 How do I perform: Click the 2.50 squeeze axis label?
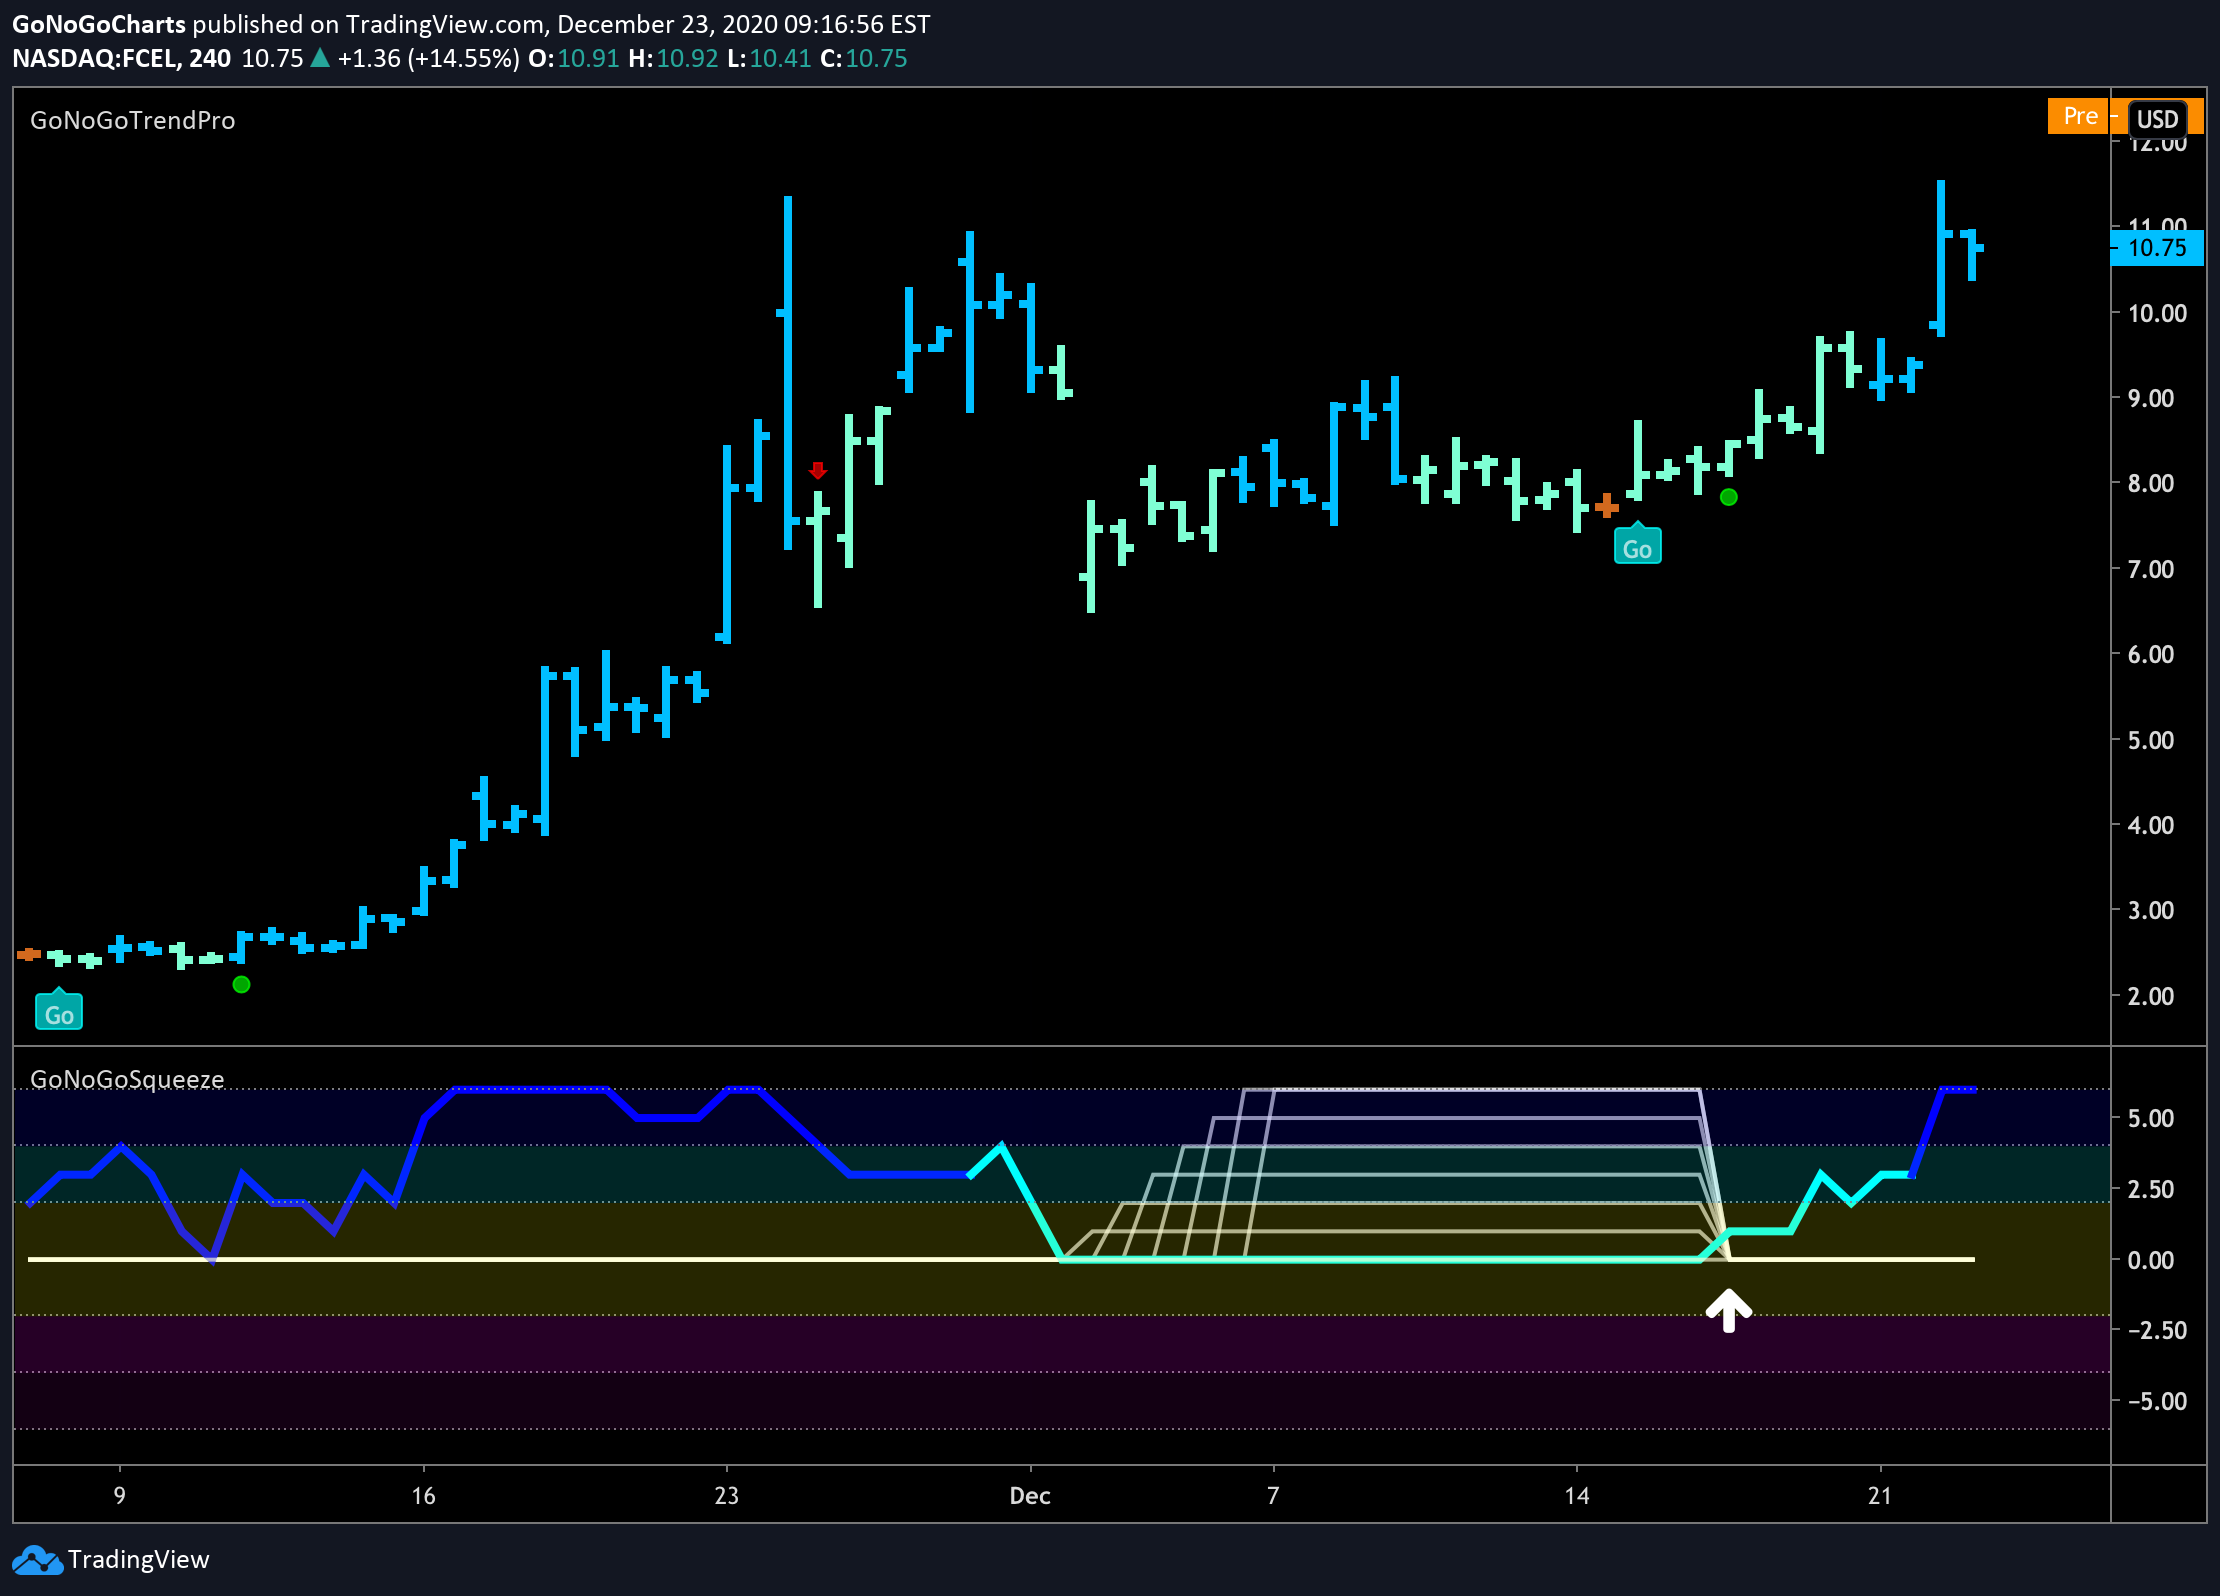2150,1189
